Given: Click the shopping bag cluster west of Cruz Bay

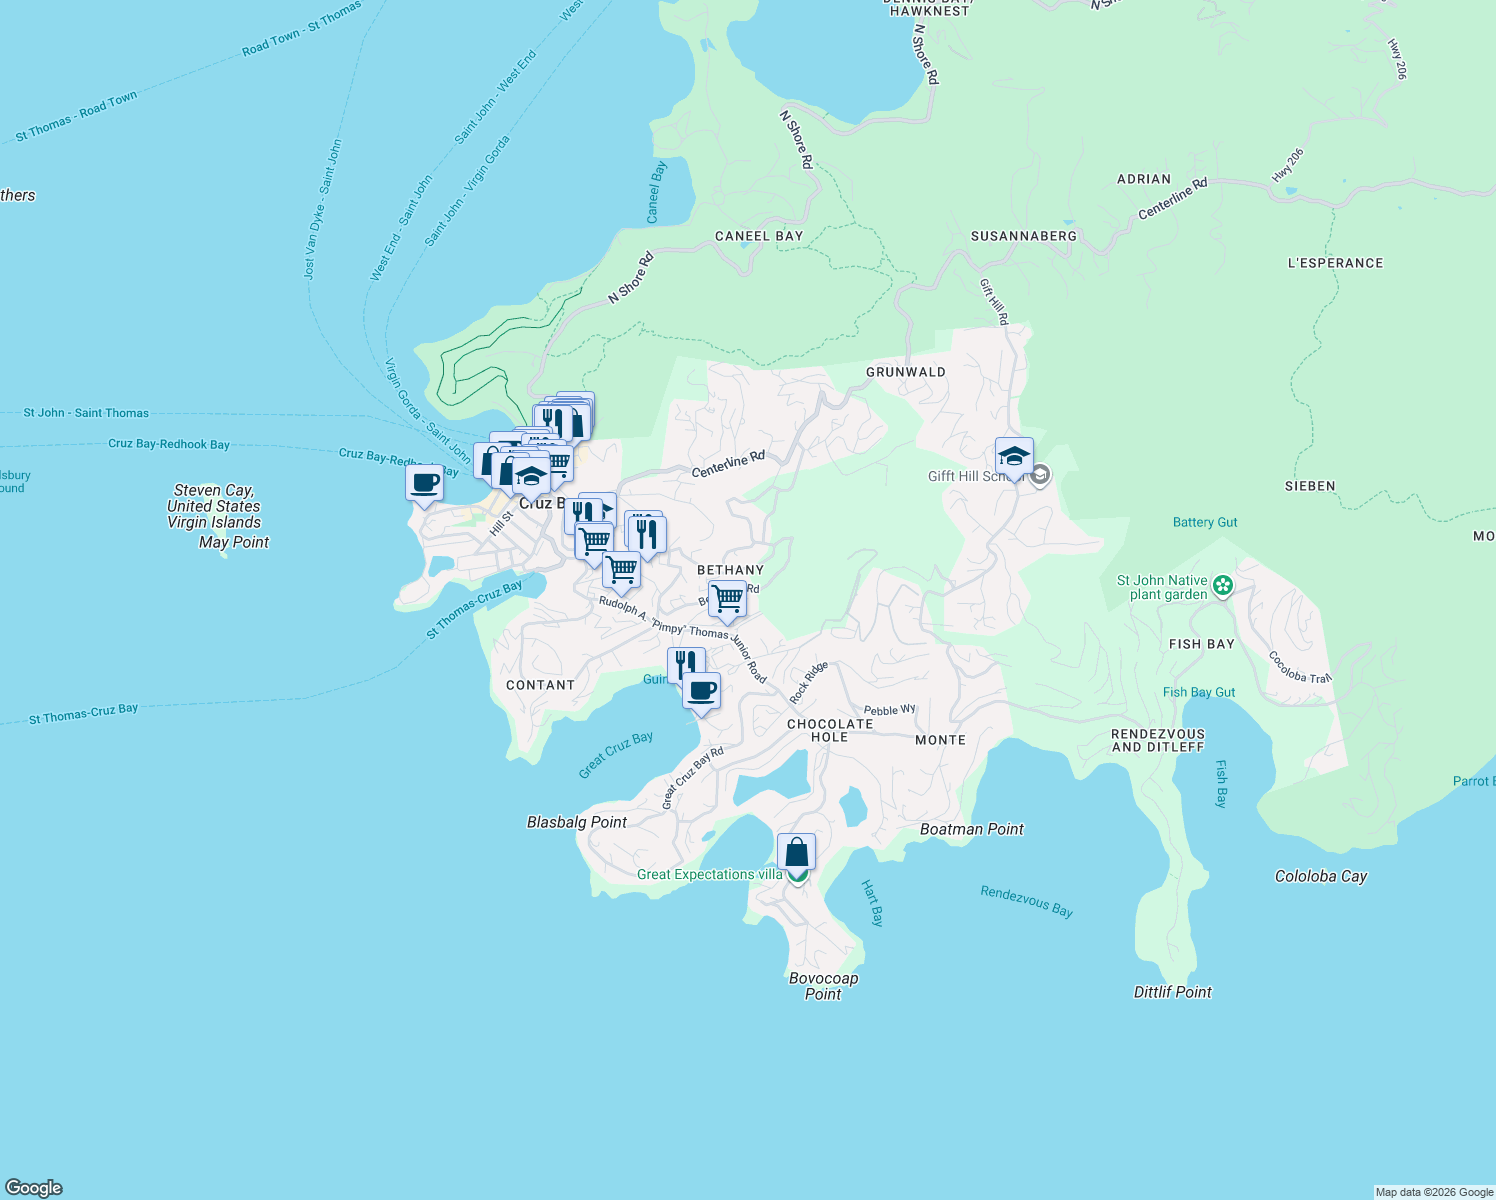Looking at the screenshot, I should coord(487,463).
